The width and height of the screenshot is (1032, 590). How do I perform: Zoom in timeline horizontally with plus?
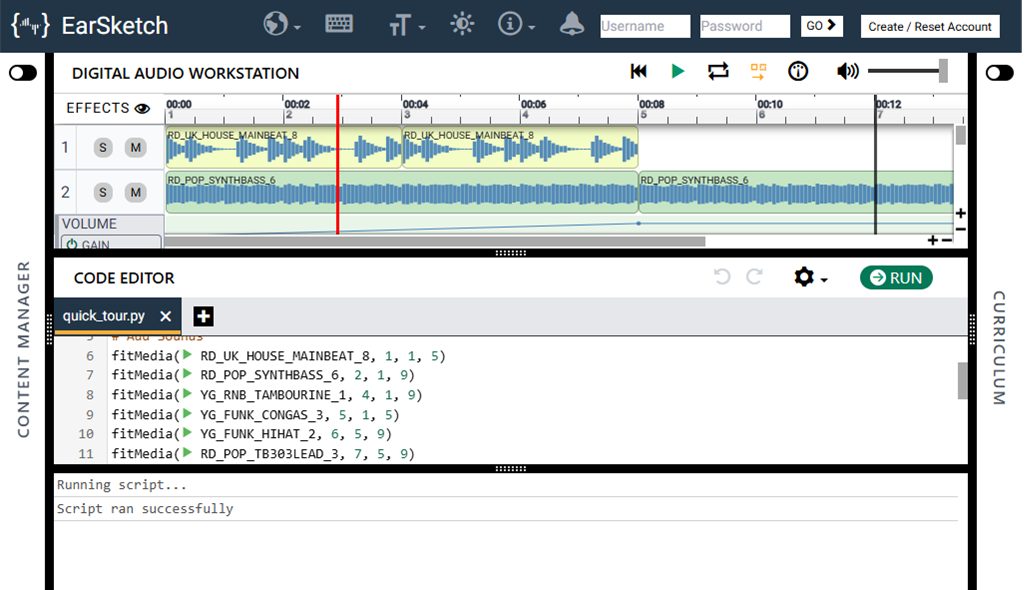[x=933, y=240]
